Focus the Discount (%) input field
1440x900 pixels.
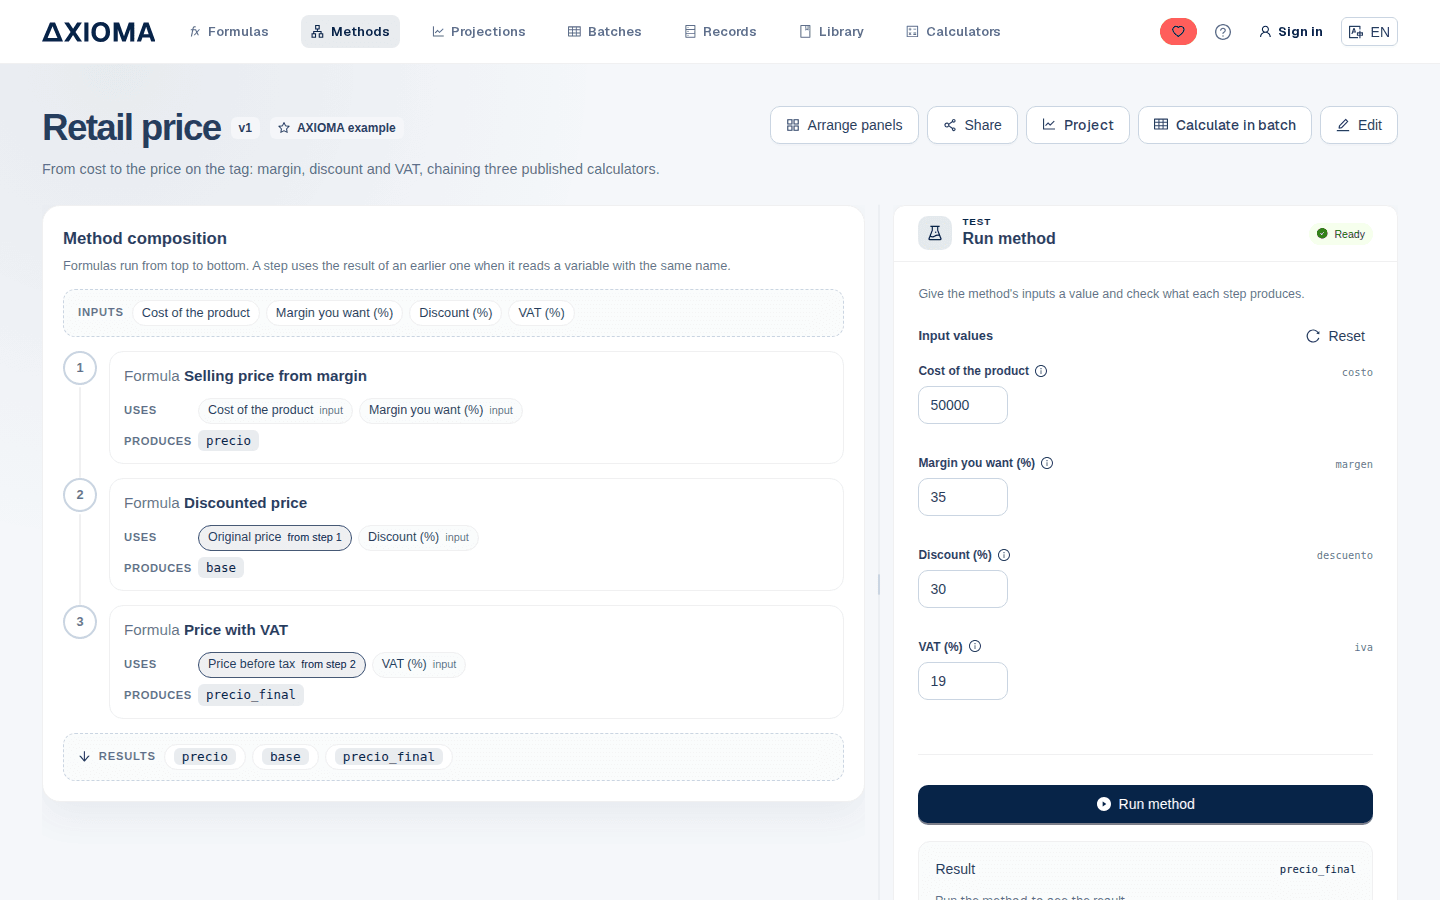point(963,589)
